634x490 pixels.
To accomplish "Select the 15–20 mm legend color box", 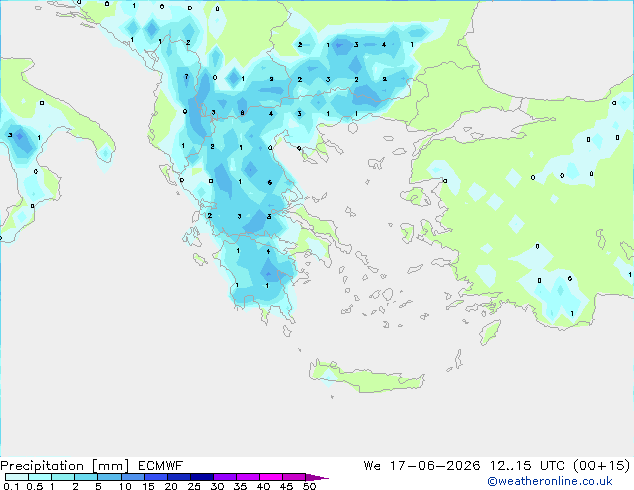I will [156, 477].
